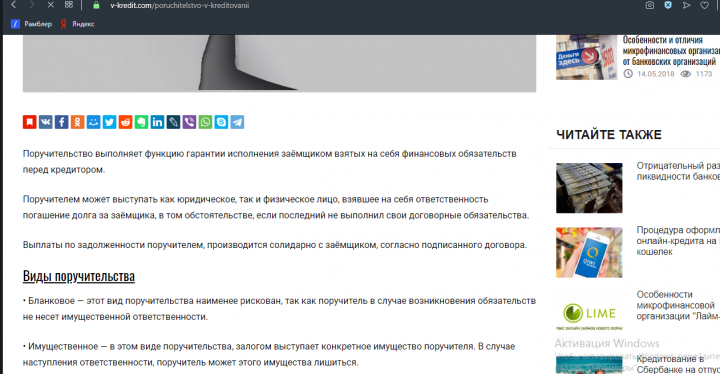Image resolution: width=720 pixels, height=374 pixels.
Task: Open 'Особенности микрофинансовой организации Лайм' link
Action: point(678,305)
